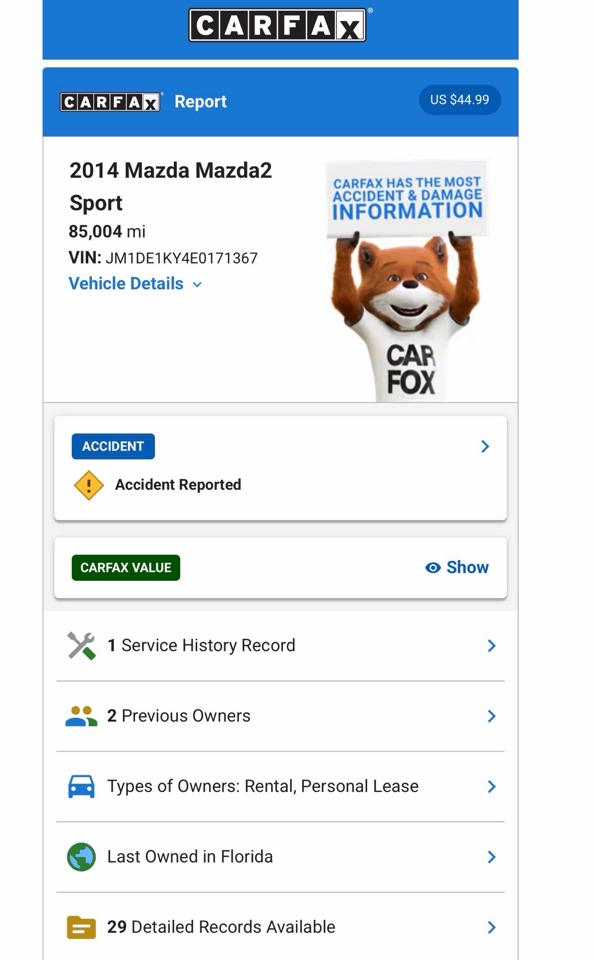Image resolution: width=594 pixels, height=960 pixels.
Task: Click the Car Fox mascot image
Action: [407, 280]
